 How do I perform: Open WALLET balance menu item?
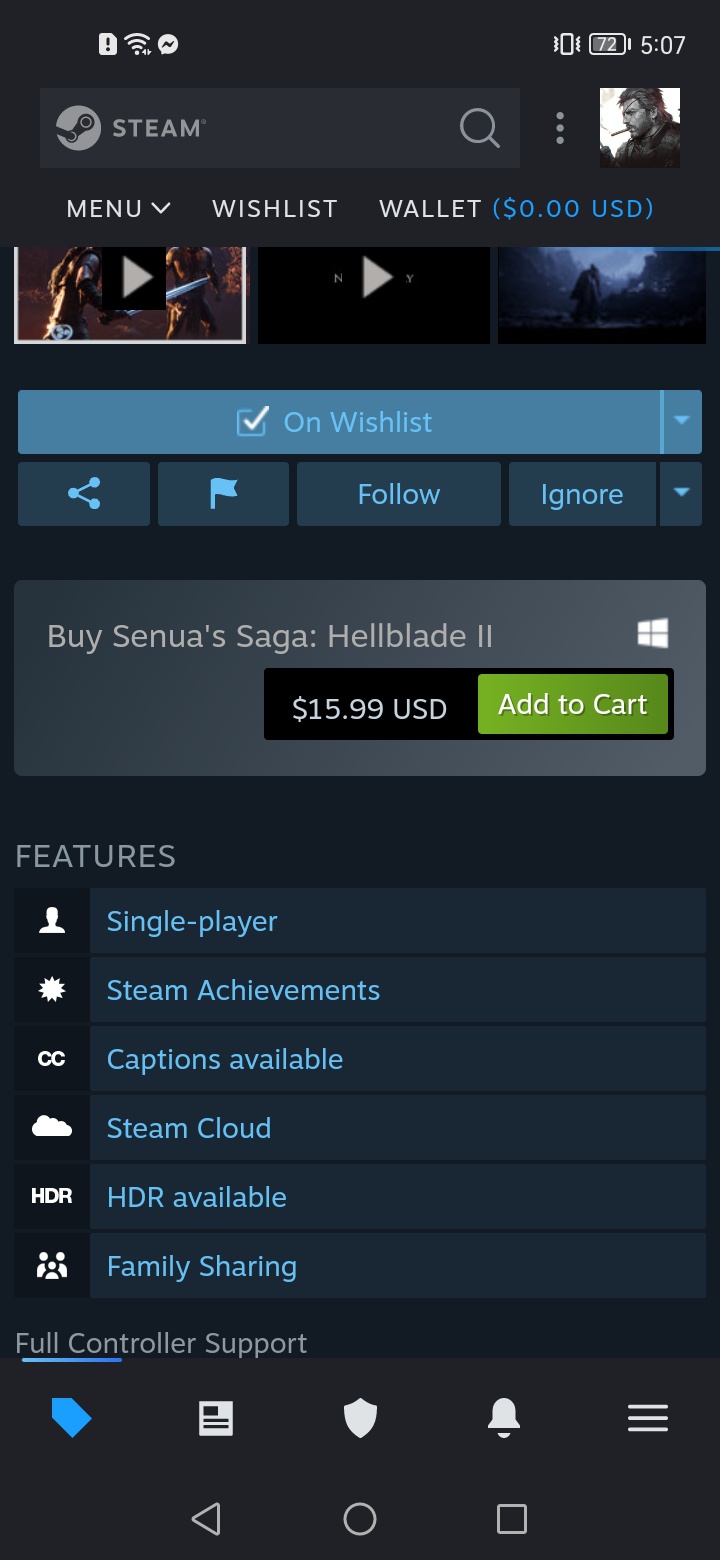tap(516, 209)
